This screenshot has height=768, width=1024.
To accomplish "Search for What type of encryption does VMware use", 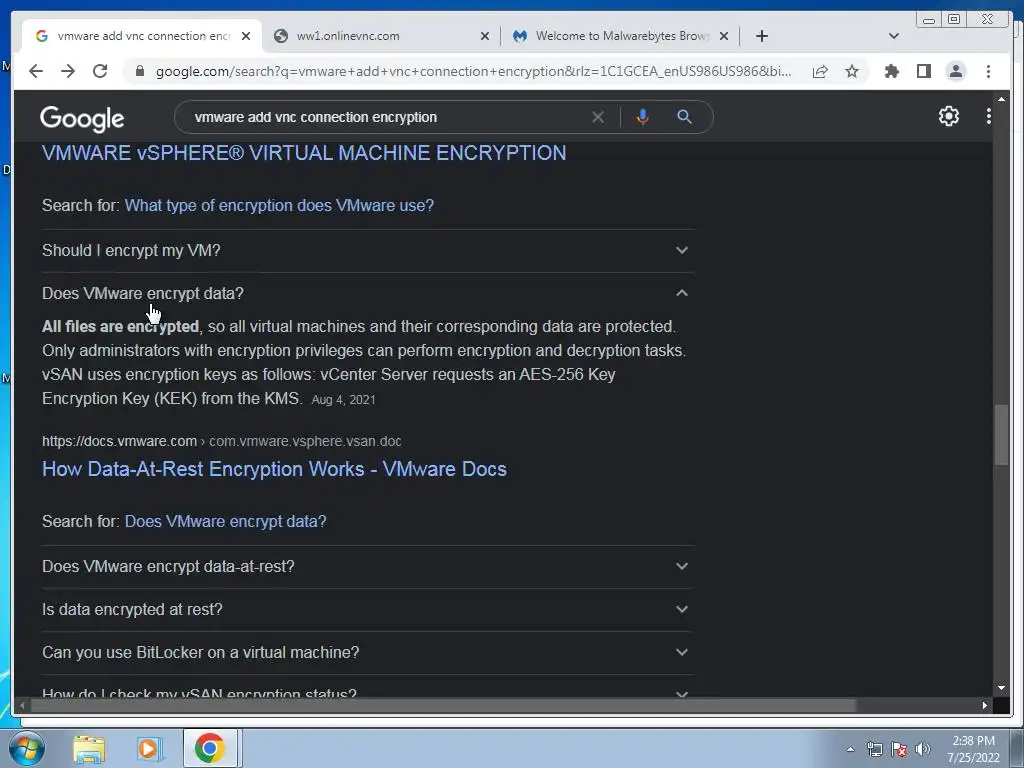I will point(279,205).
